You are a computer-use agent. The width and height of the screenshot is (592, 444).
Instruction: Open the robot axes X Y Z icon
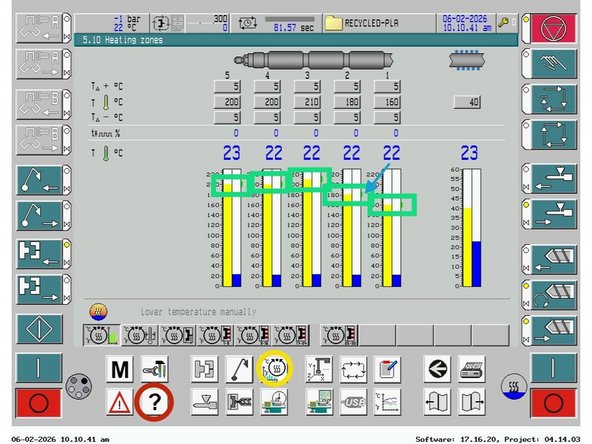319,369
